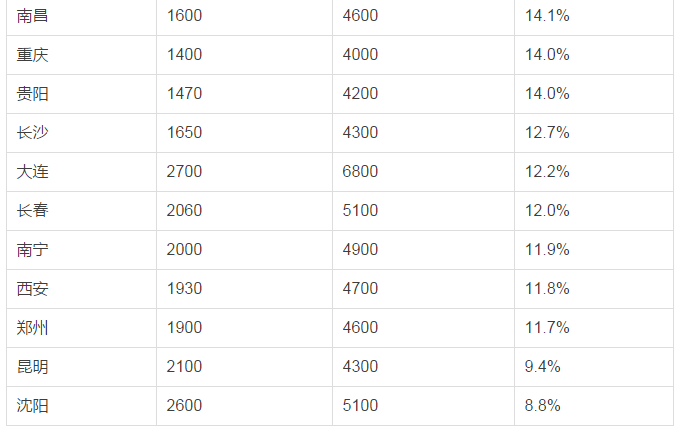681x434 pixels.
Task: Select the 西安 city name
Action: click(x=33, y=289)
